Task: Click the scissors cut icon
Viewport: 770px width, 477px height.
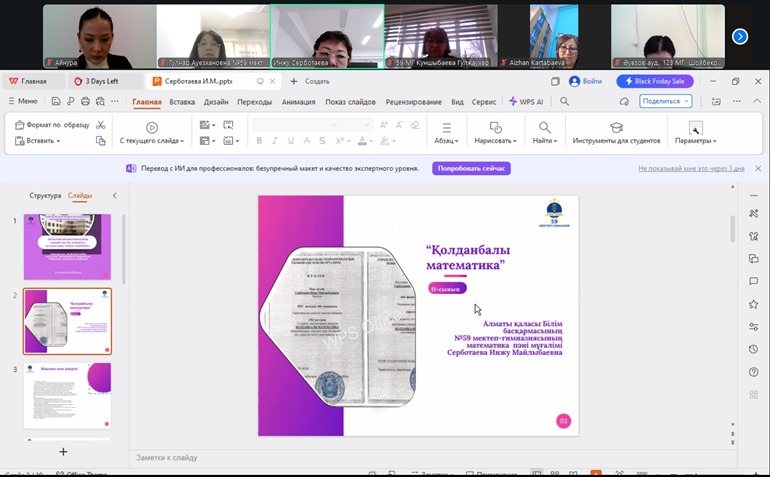Action: coord(100,125)
